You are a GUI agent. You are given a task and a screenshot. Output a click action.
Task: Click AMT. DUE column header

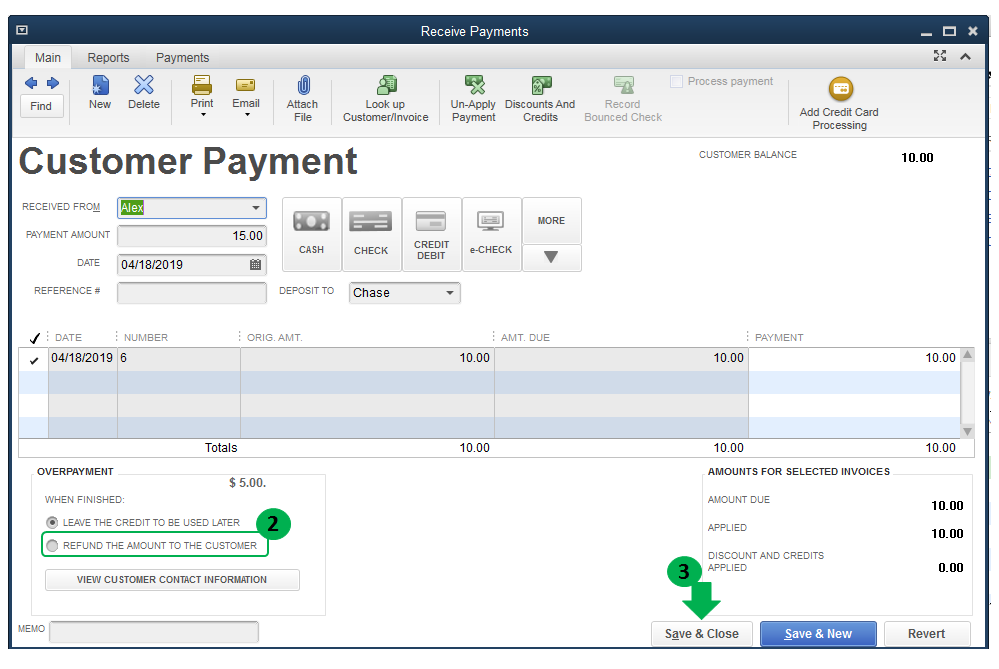pos(525,338)
